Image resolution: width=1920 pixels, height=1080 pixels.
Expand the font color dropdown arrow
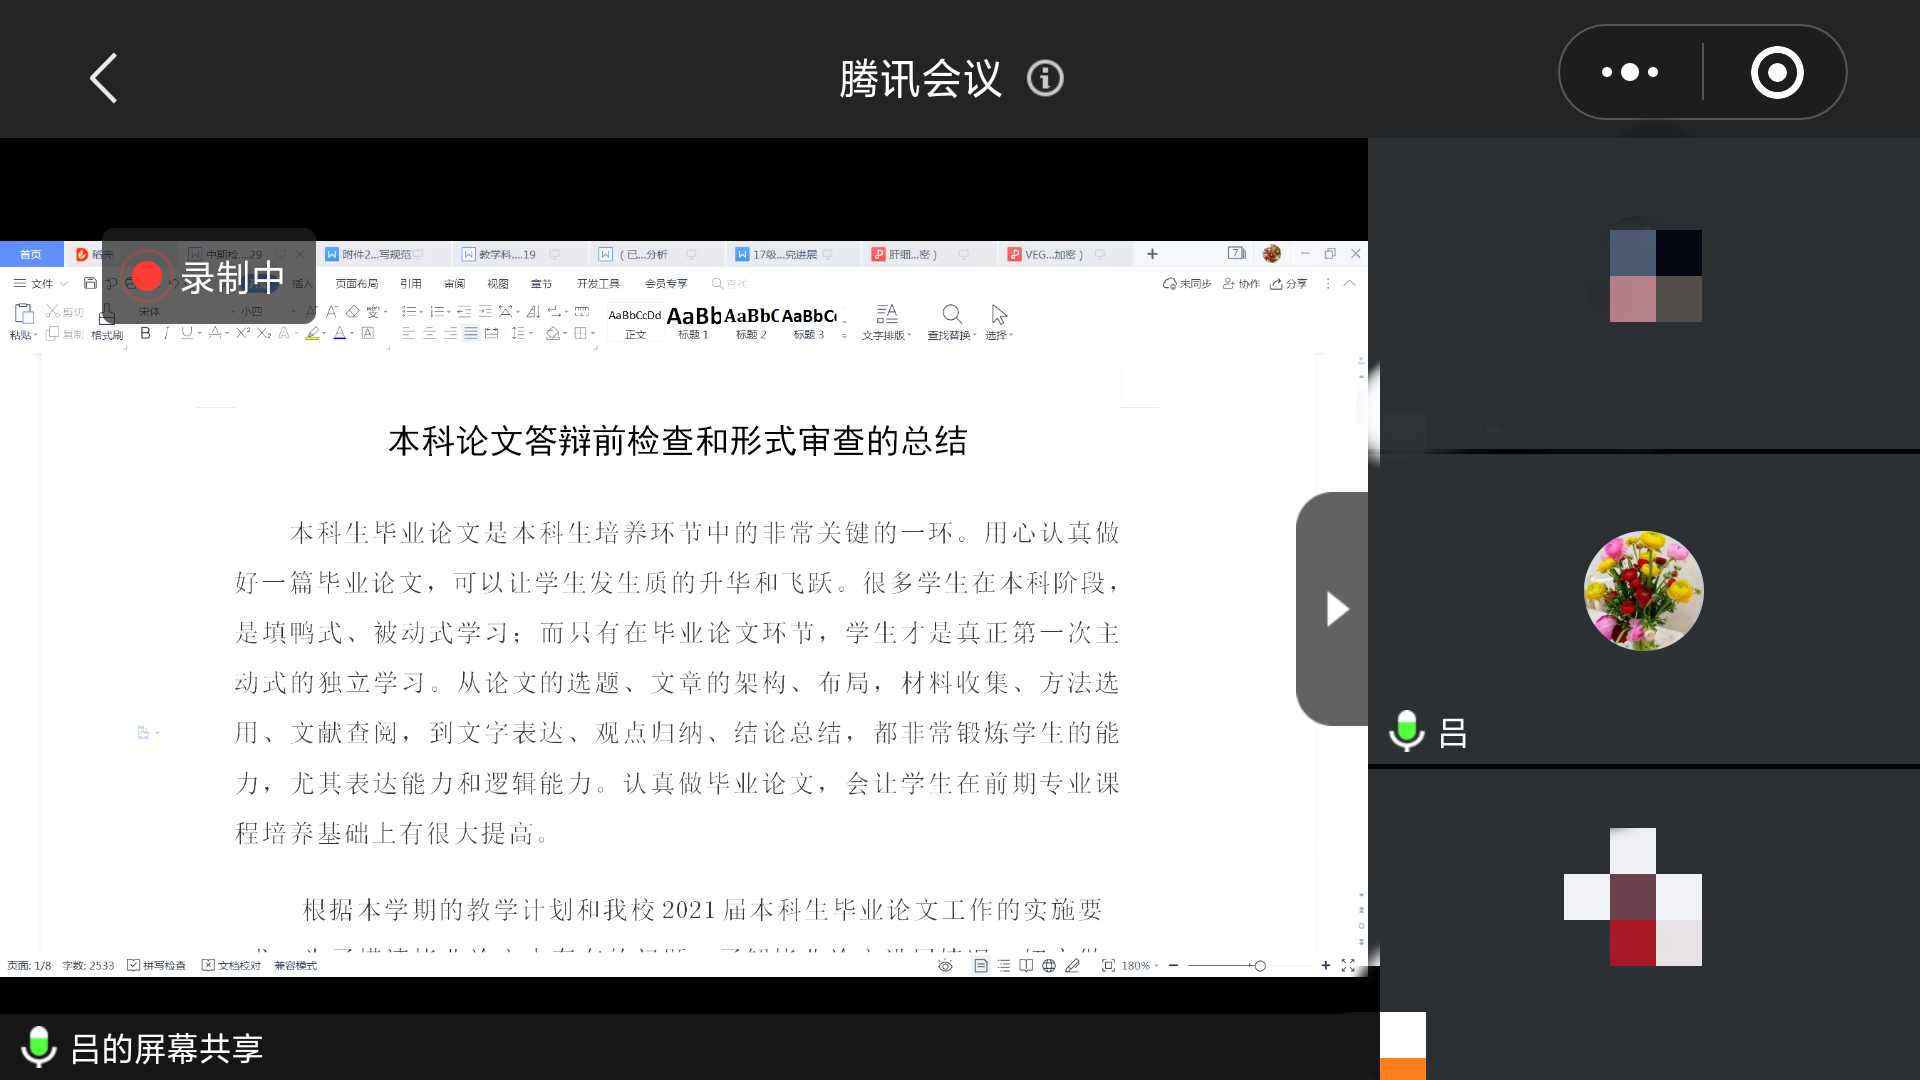click(352, 334)
